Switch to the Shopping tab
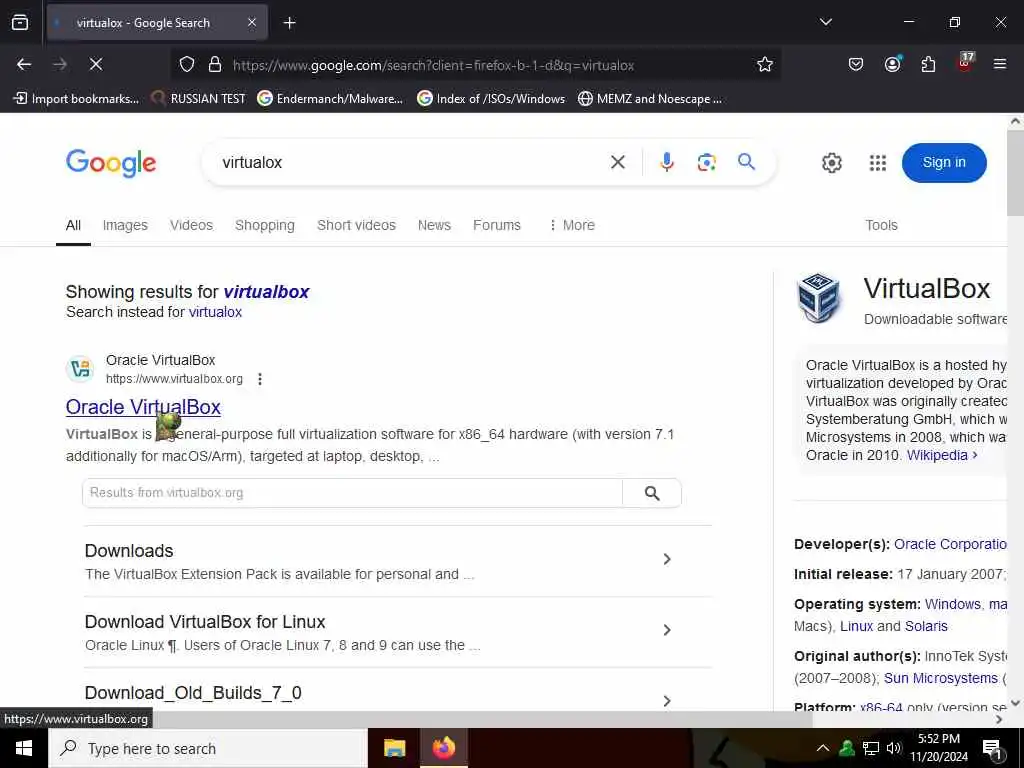 click(264, 225)
